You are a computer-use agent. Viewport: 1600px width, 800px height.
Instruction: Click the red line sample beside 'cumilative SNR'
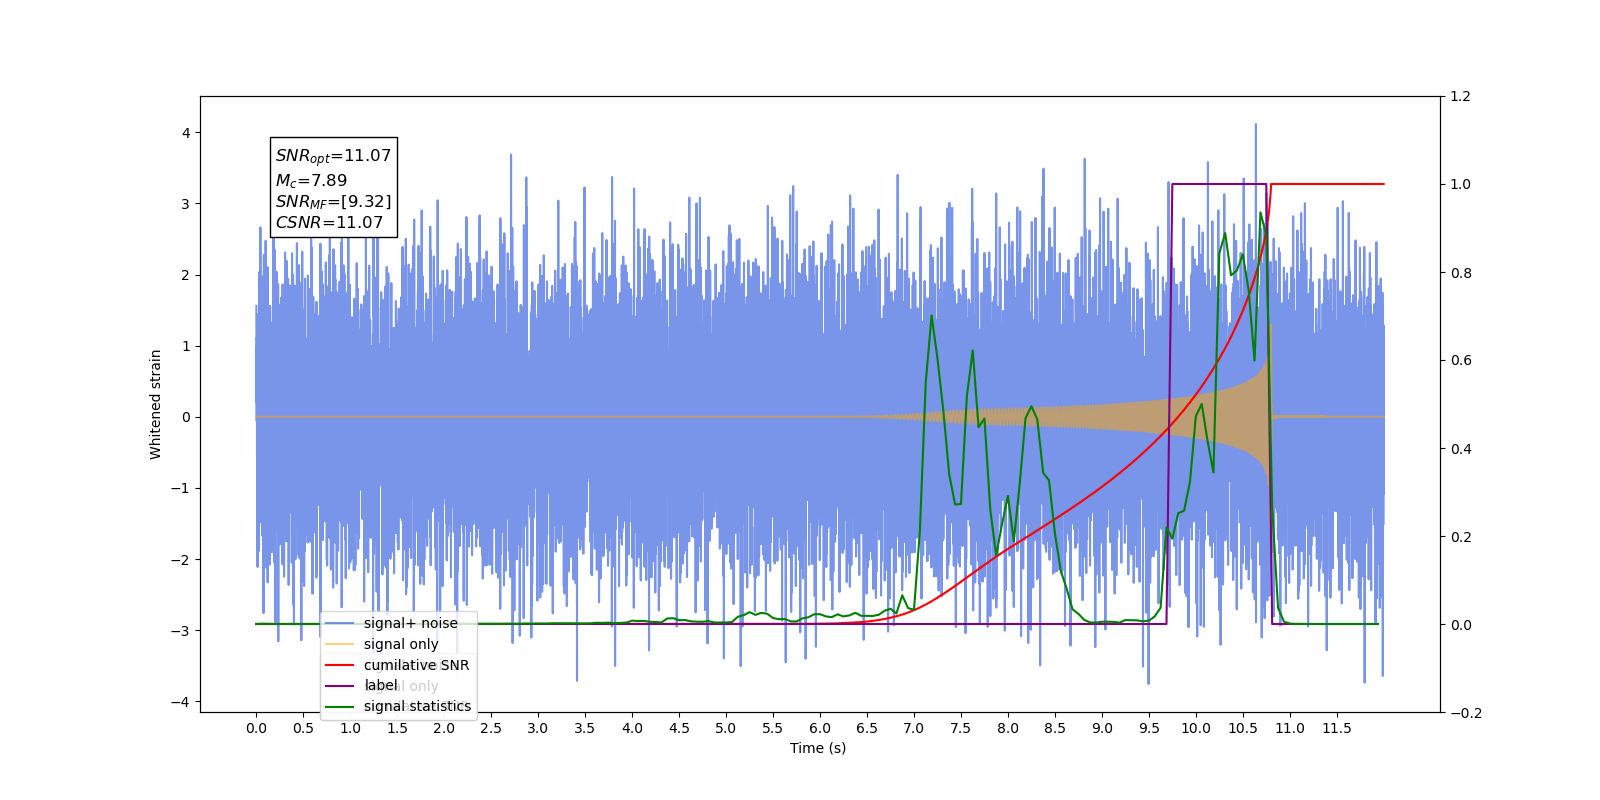[340, 665]
